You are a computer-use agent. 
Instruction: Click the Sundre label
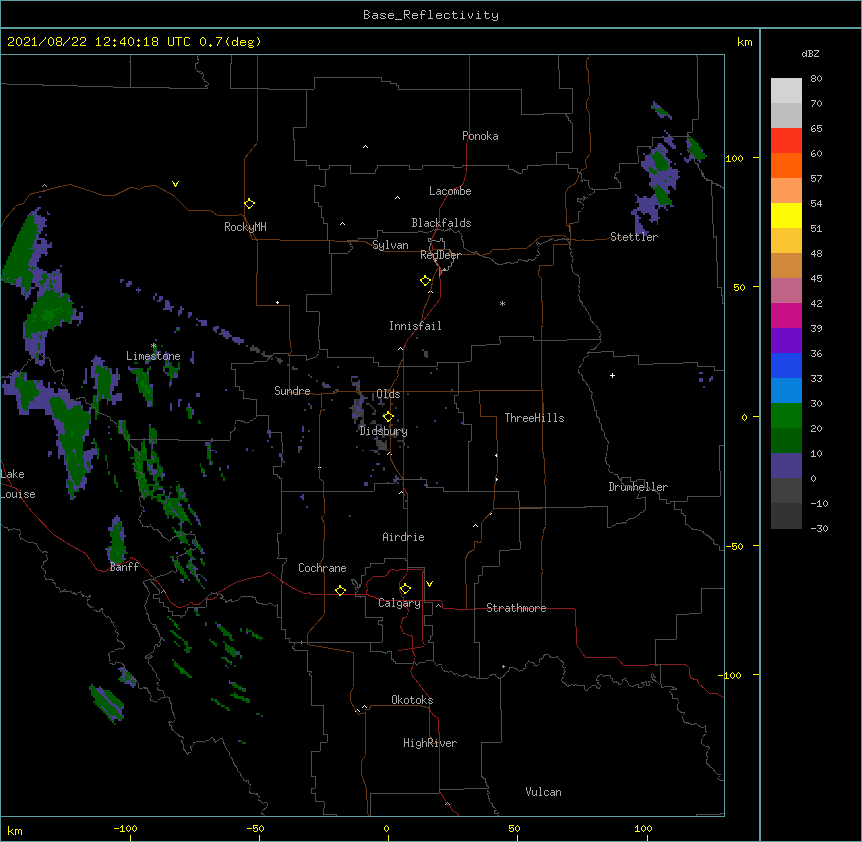tap(292, 391)
